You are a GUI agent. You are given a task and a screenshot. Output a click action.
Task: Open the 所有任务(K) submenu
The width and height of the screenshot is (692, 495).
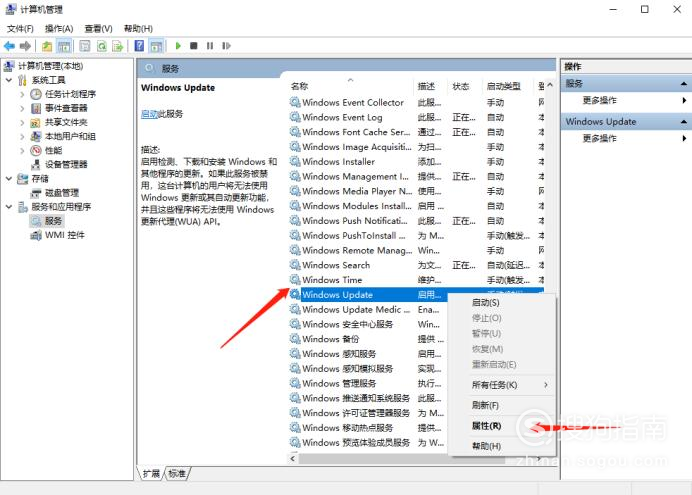tap(502, 385)
